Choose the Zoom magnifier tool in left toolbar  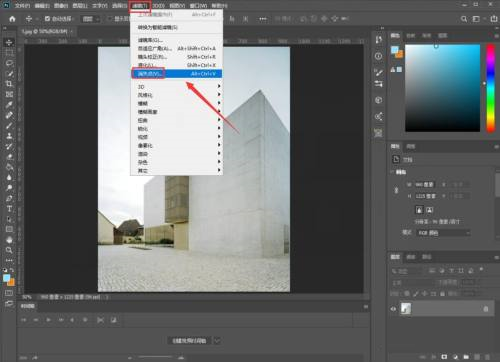9,250
